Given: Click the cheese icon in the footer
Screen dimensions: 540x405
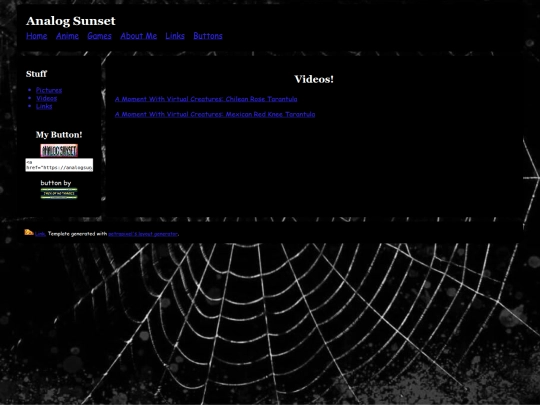Looking at the screenshot, I should click(x=29, y=232).
